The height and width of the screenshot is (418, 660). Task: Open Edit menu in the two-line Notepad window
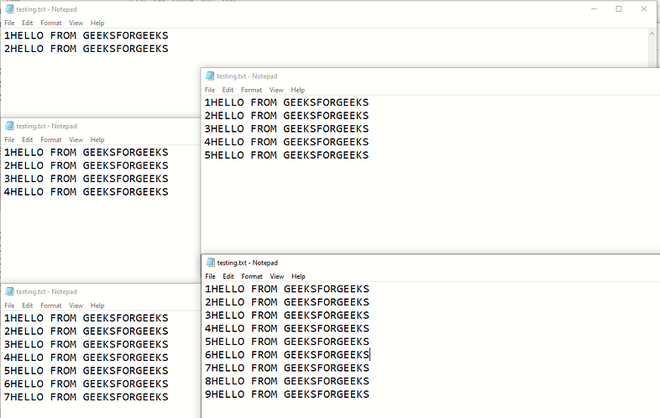[x=27, y=23]
